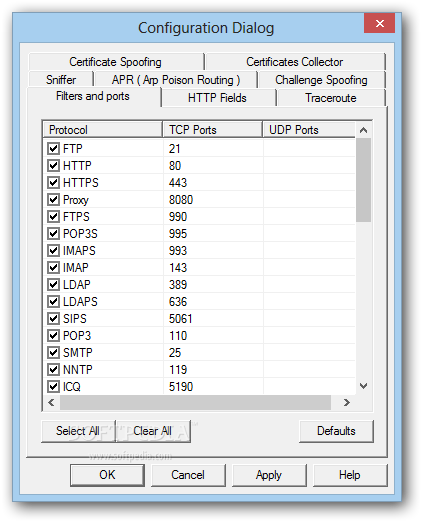Click the Select All button

[x=78, y=431]
